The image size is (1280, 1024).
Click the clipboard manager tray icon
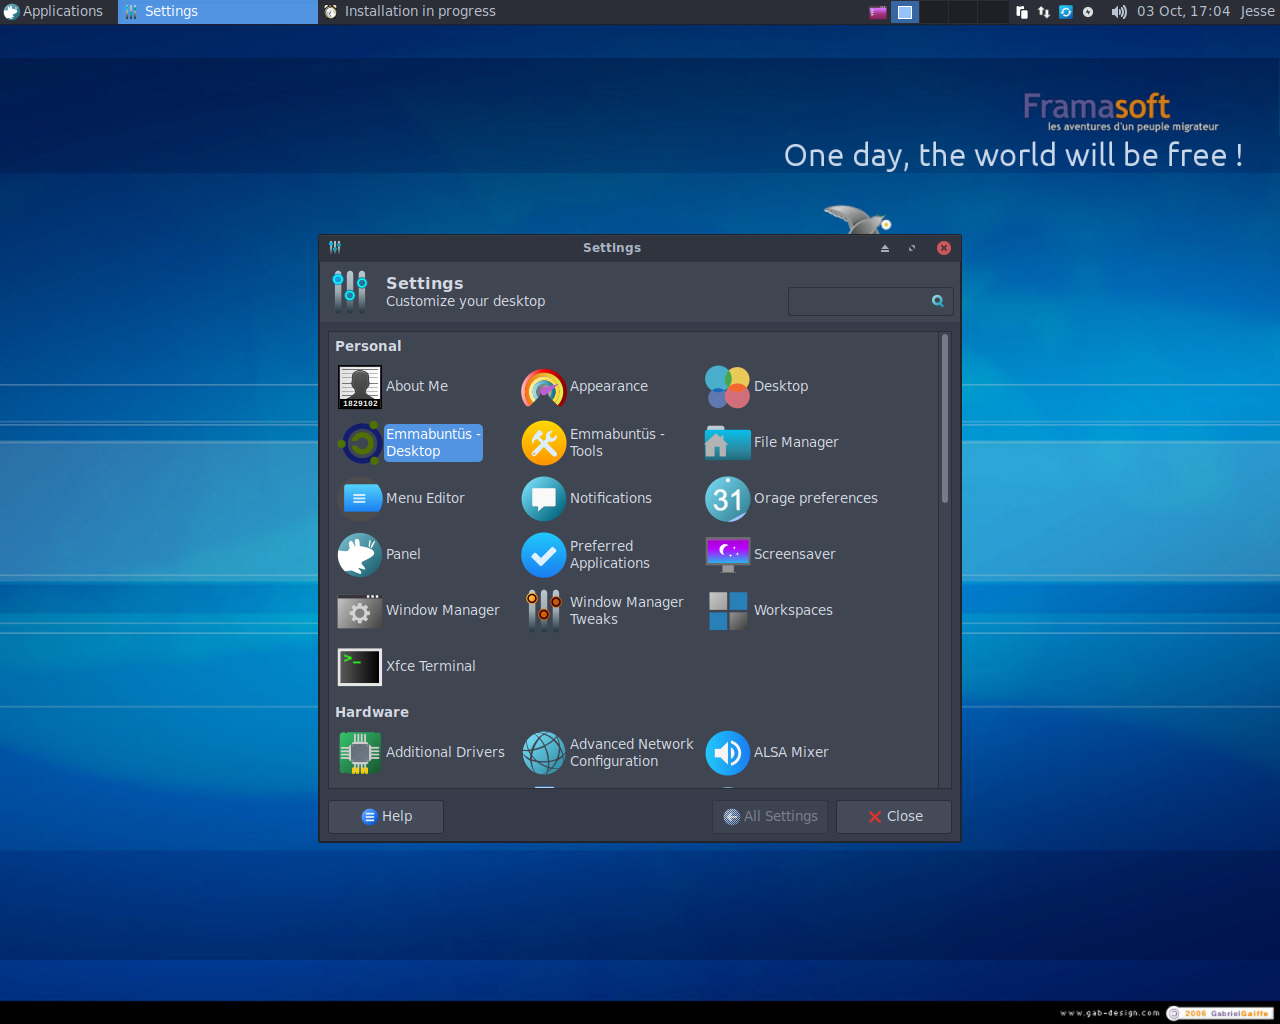coord(1021,12)
